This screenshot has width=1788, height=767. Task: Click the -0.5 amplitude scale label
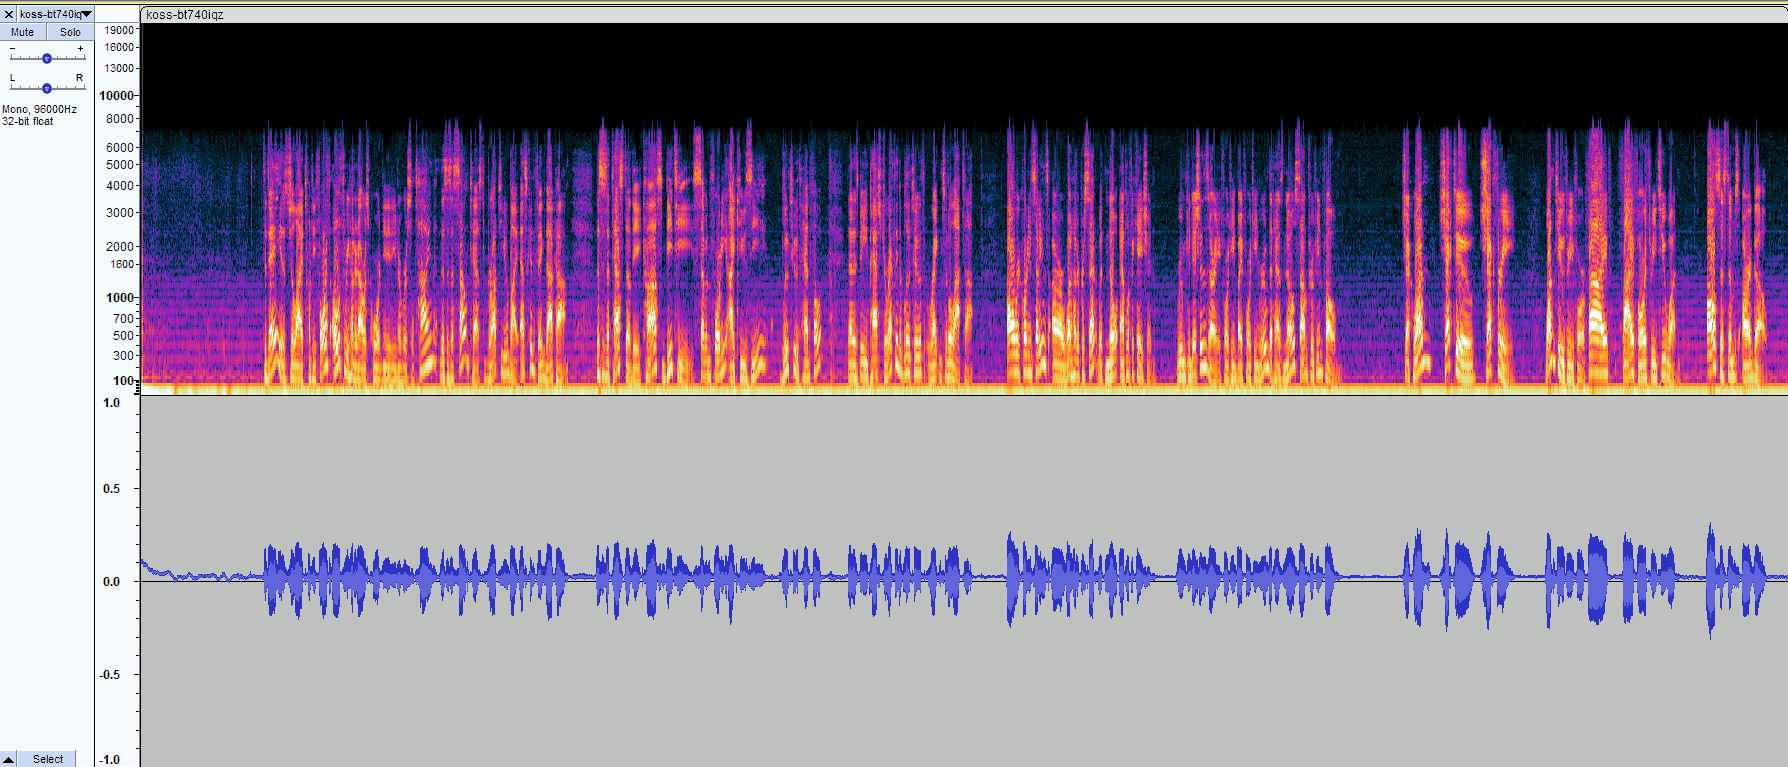point(110,675)
